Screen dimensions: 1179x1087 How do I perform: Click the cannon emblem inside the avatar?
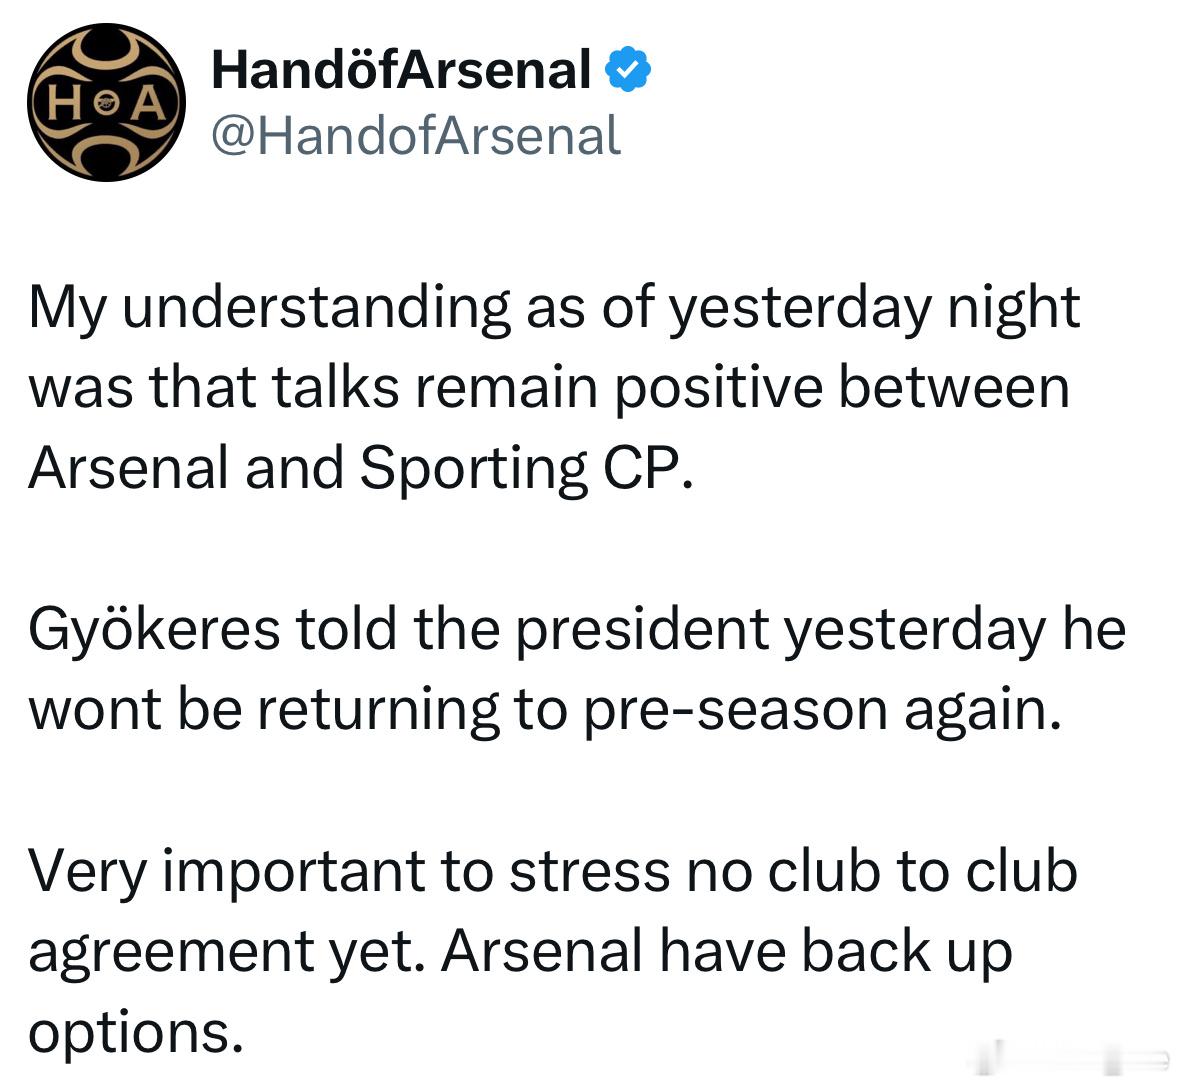106,104
